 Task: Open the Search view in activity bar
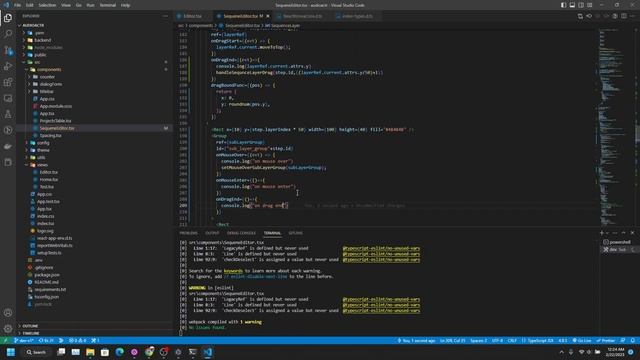[8, 34]
